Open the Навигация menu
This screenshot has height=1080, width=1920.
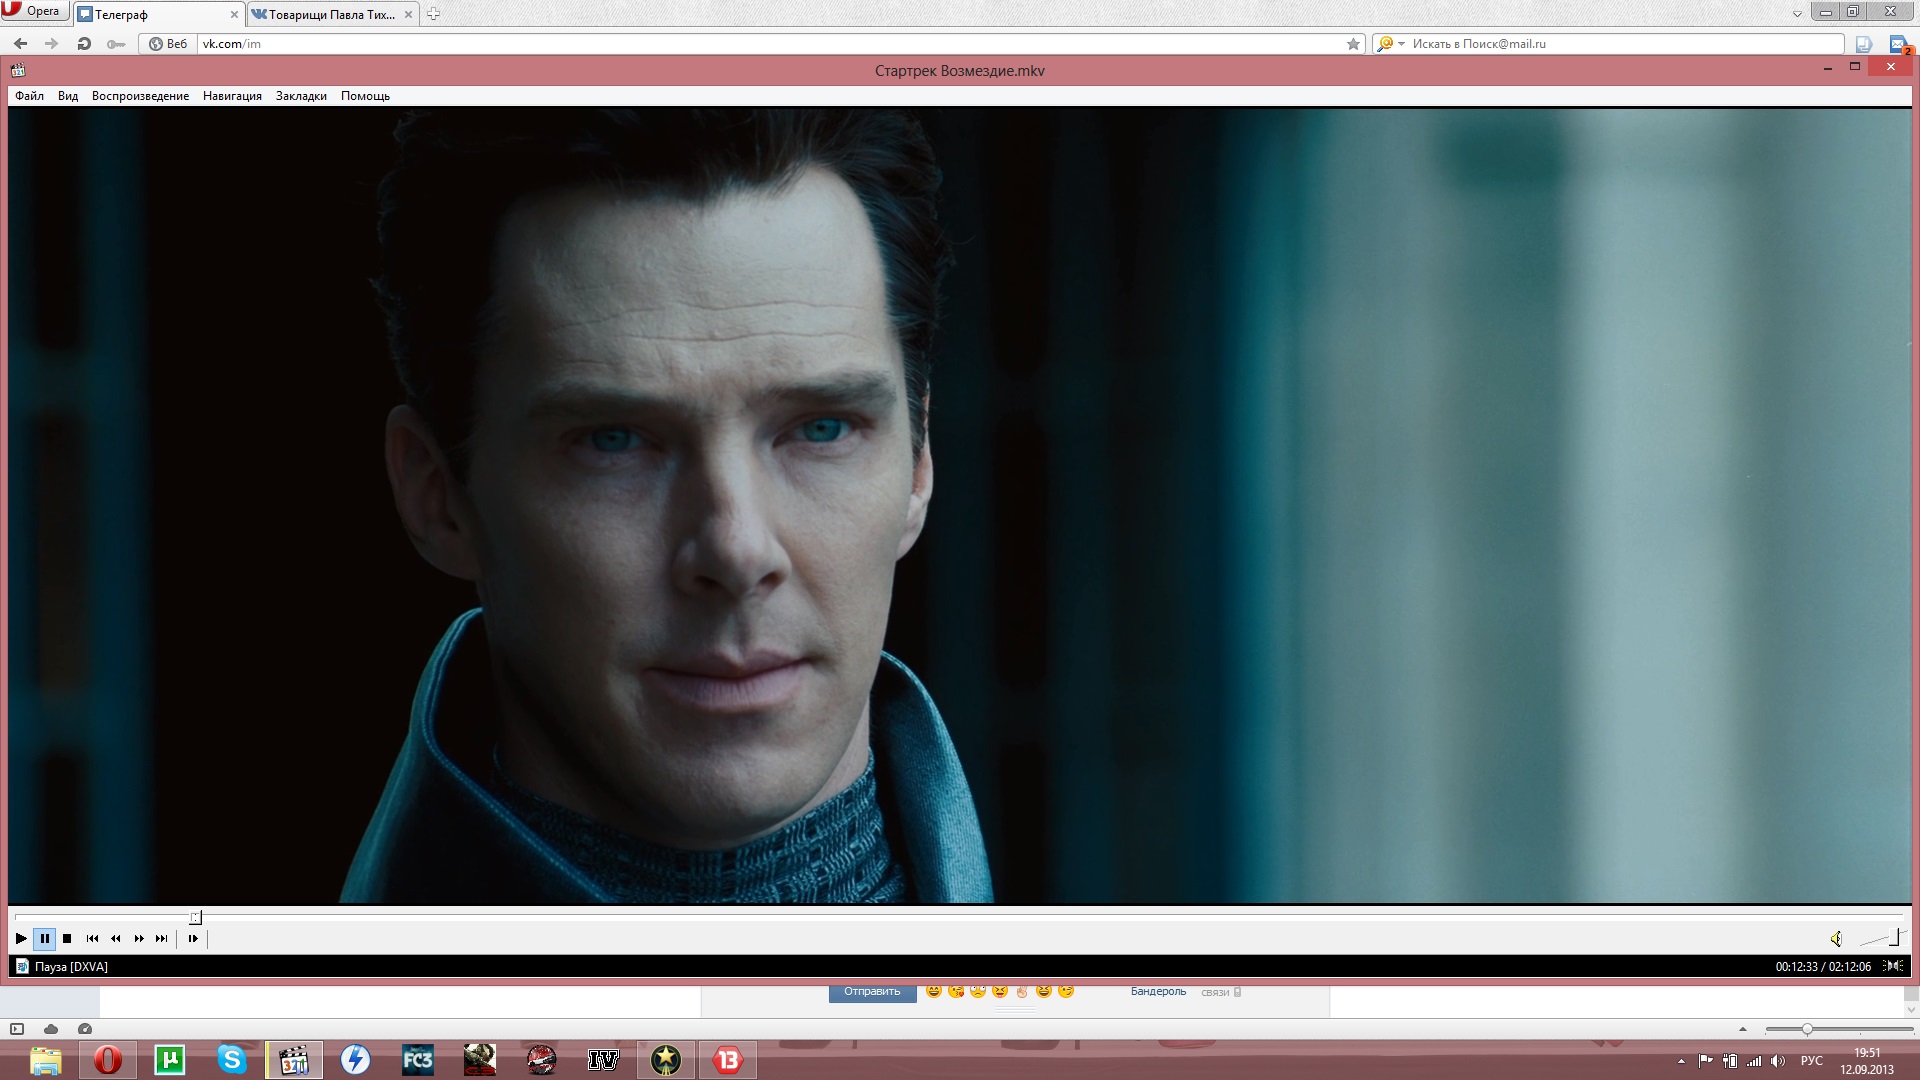(232, 96)
